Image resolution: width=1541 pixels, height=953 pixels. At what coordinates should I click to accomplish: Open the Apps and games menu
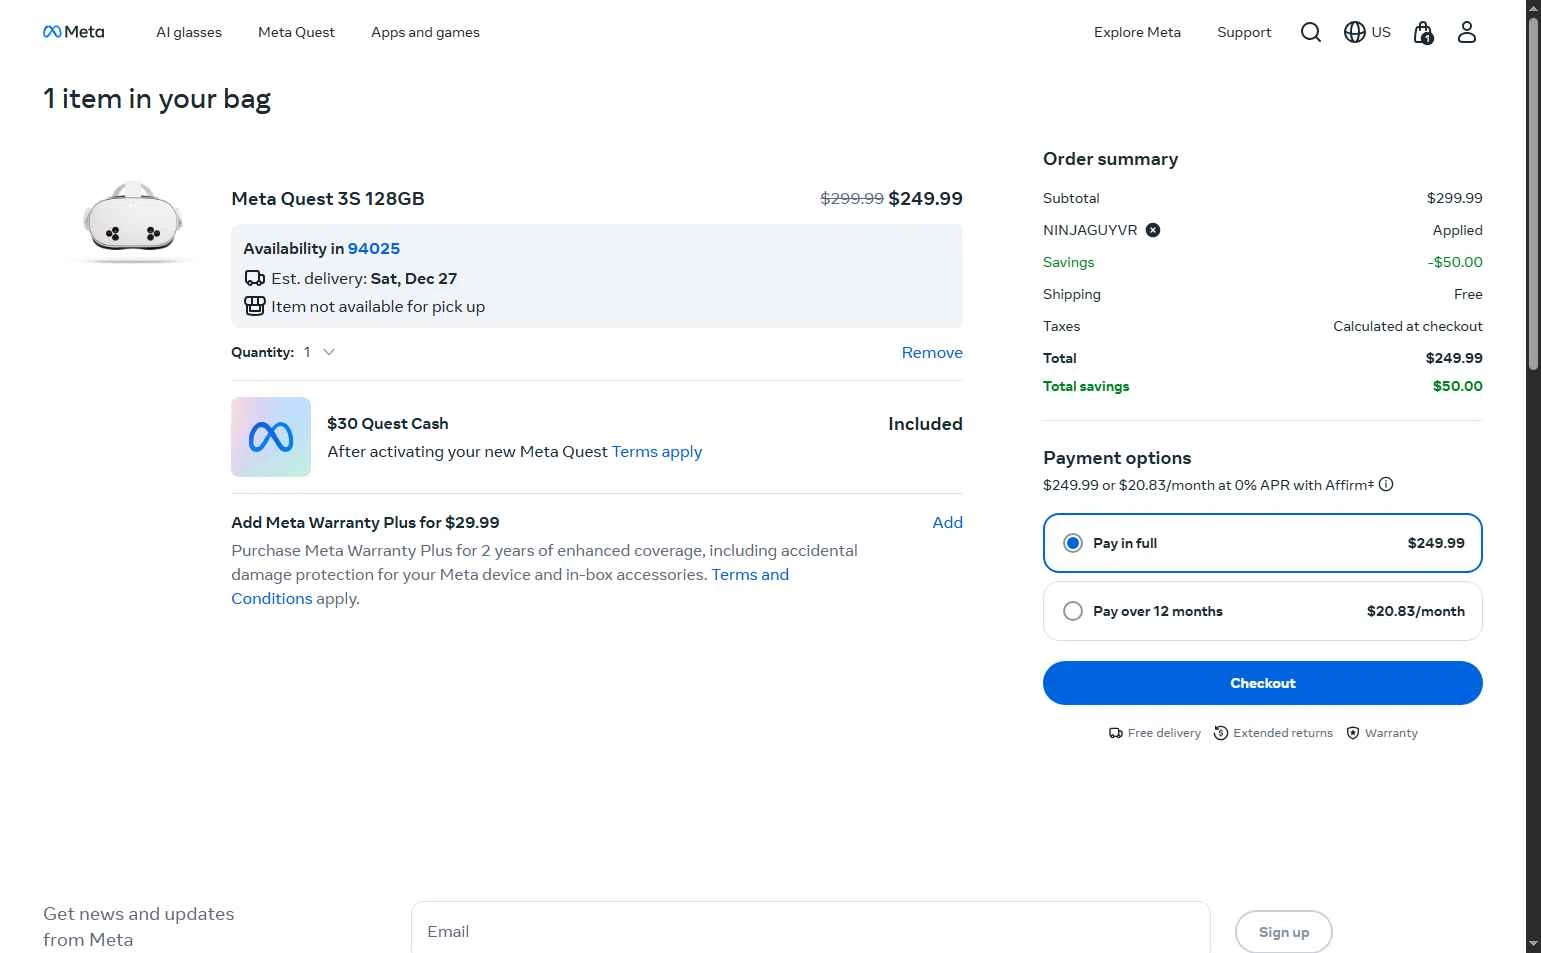pyautogui.click(x=425, y=32)
